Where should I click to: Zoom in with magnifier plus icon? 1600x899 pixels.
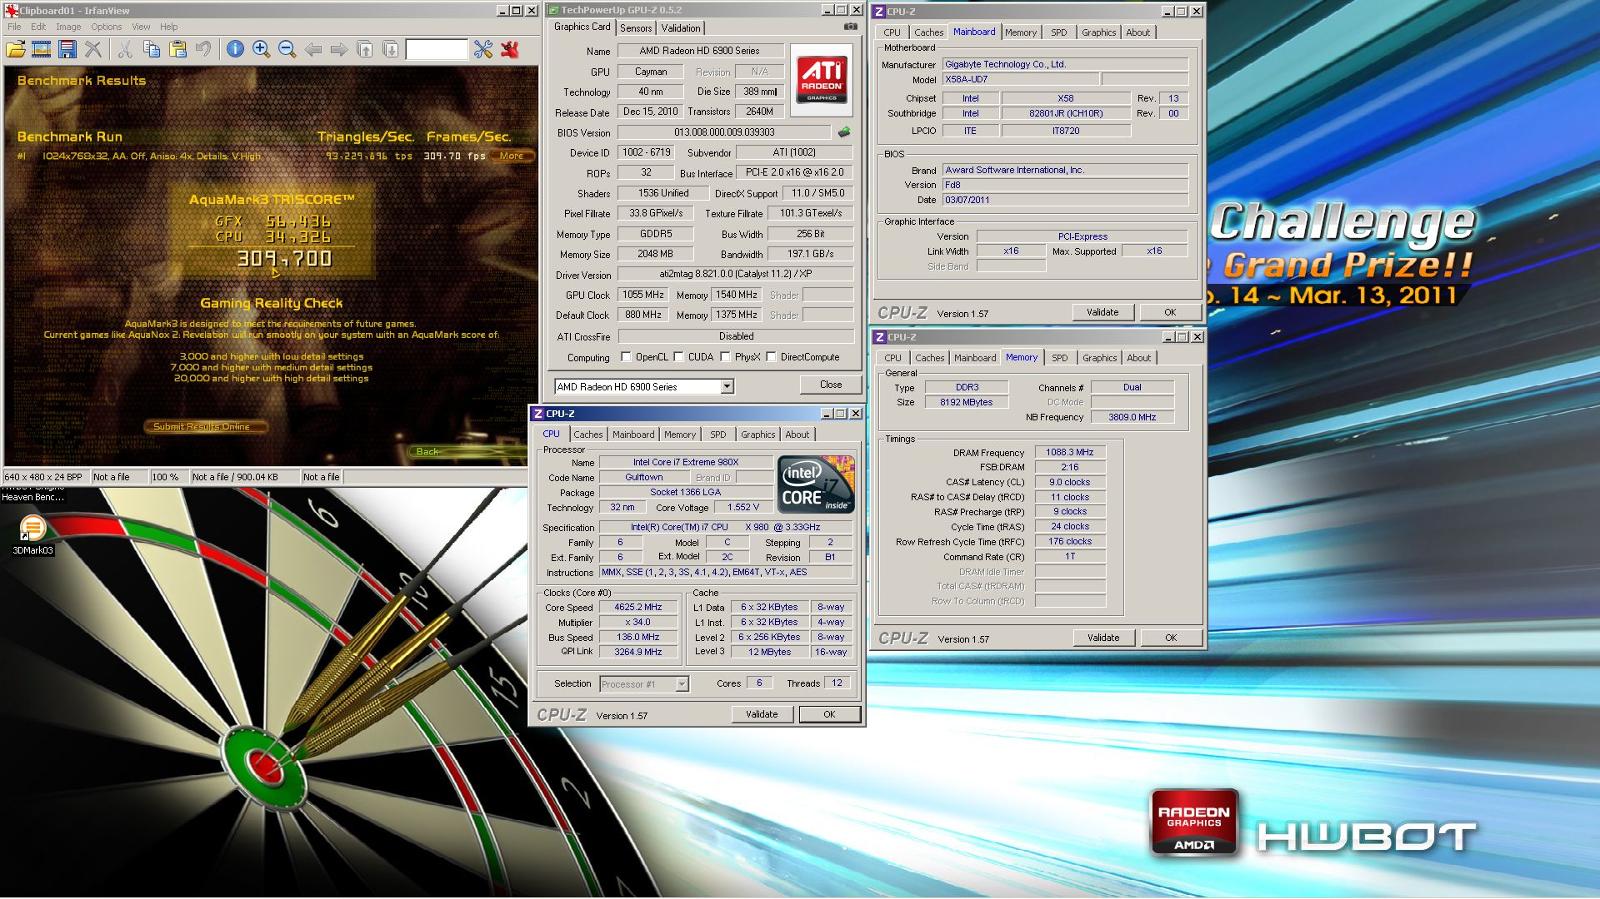coord(261,49)
